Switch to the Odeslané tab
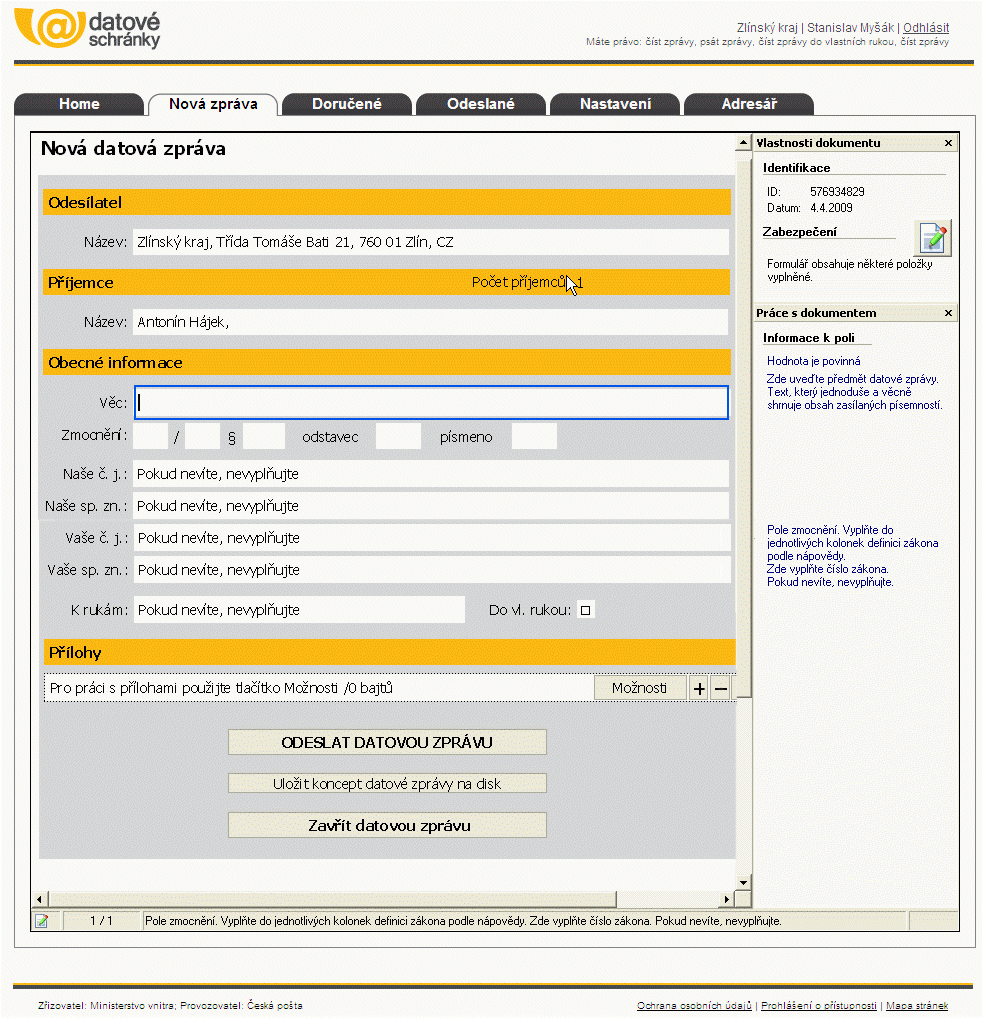This screenshot has width=983, height=1025. 481,104
